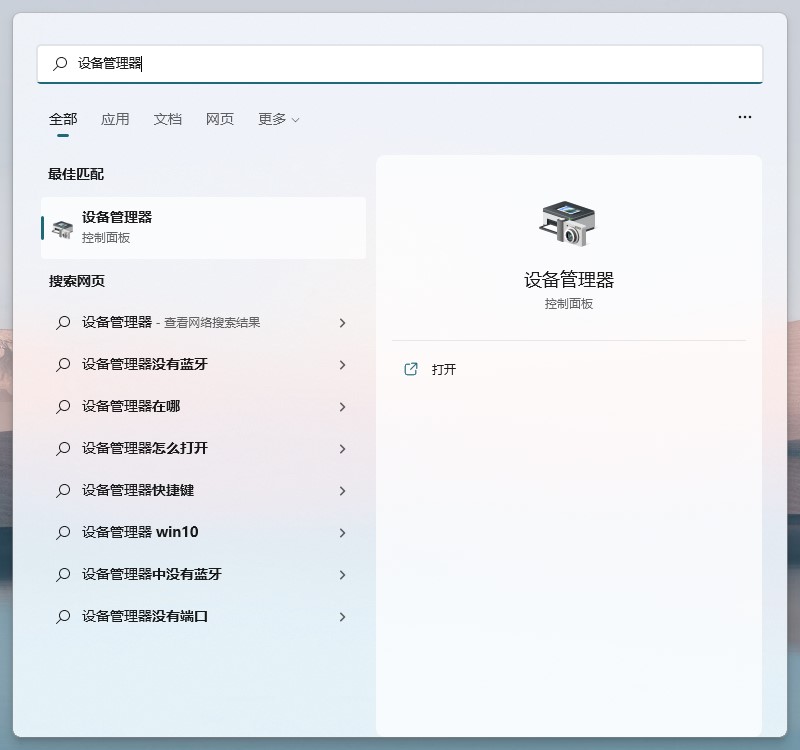Click the magnifier icon beside 设备管理器 win10
Image resolution: width=800 pixels, height=750 pixels.
coord(63,533)
